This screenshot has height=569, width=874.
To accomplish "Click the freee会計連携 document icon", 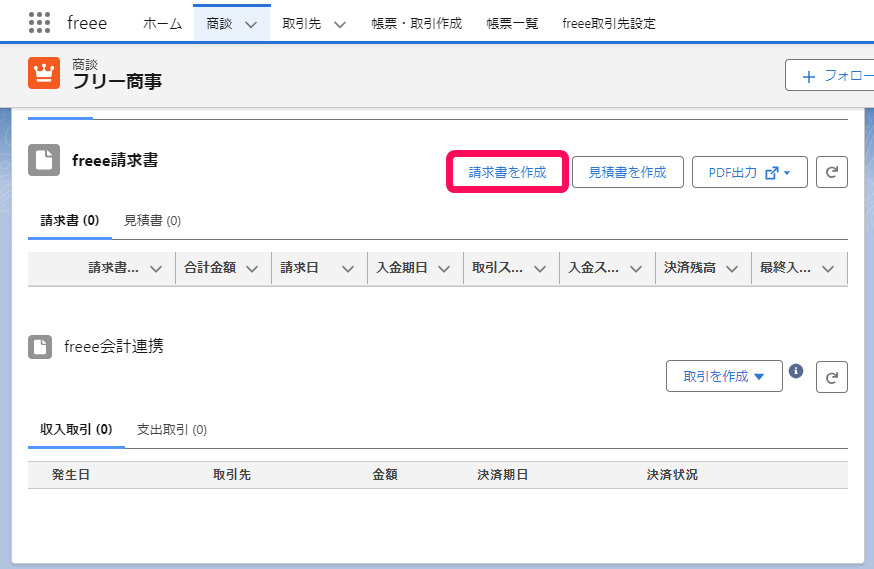I will coord(40,347).
